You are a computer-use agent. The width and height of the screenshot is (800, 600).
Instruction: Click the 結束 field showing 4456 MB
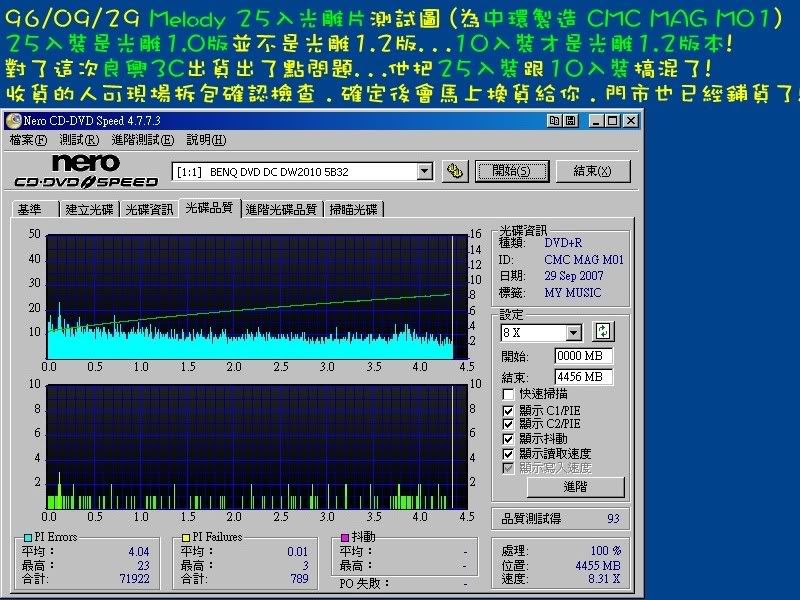(583, 377)
